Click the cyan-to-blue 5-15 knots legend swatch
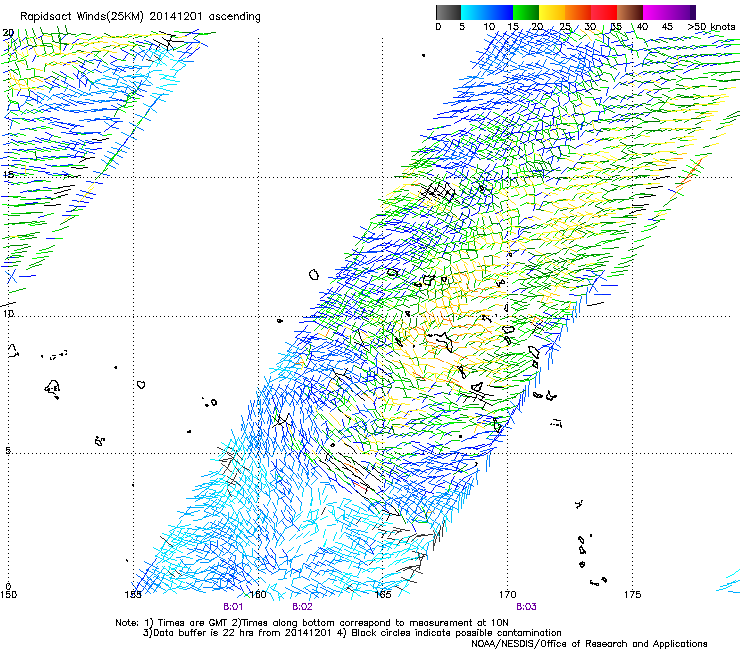This screenshot has width=740, height=650. [487, 12]
